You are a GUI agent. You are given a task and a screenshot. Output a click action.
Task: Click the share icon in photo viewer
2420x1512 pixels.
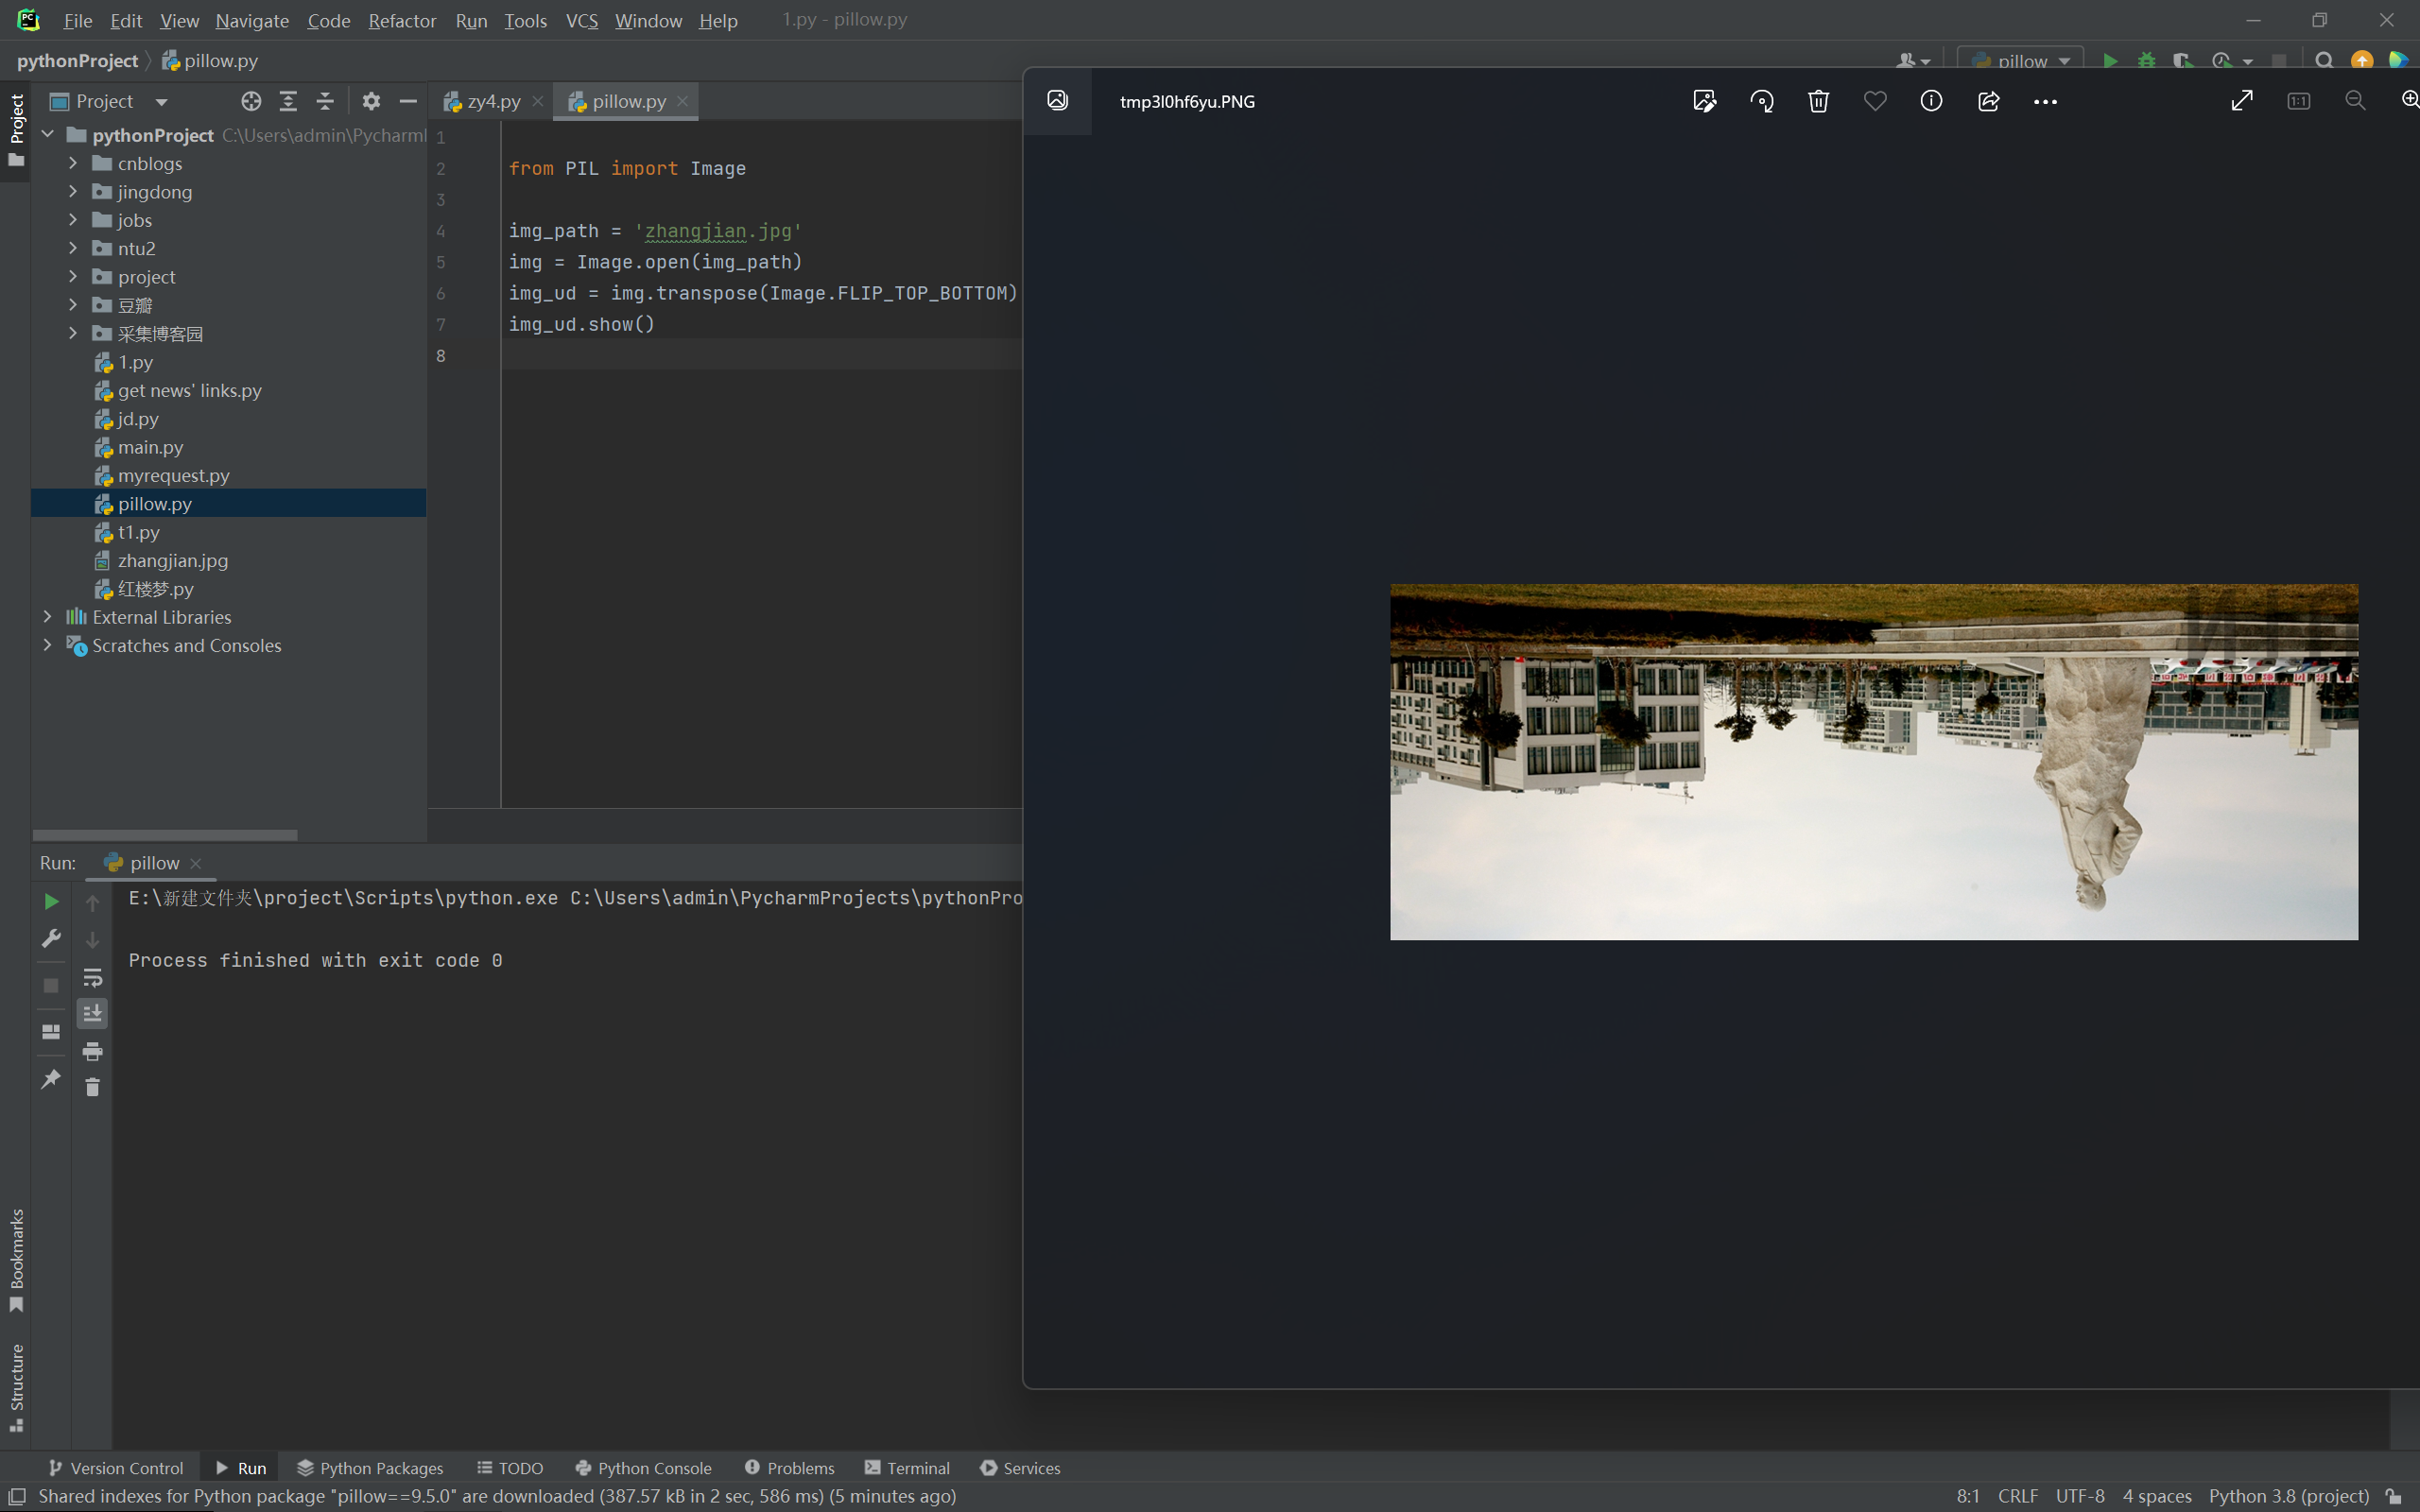[x=1988, y=101]
